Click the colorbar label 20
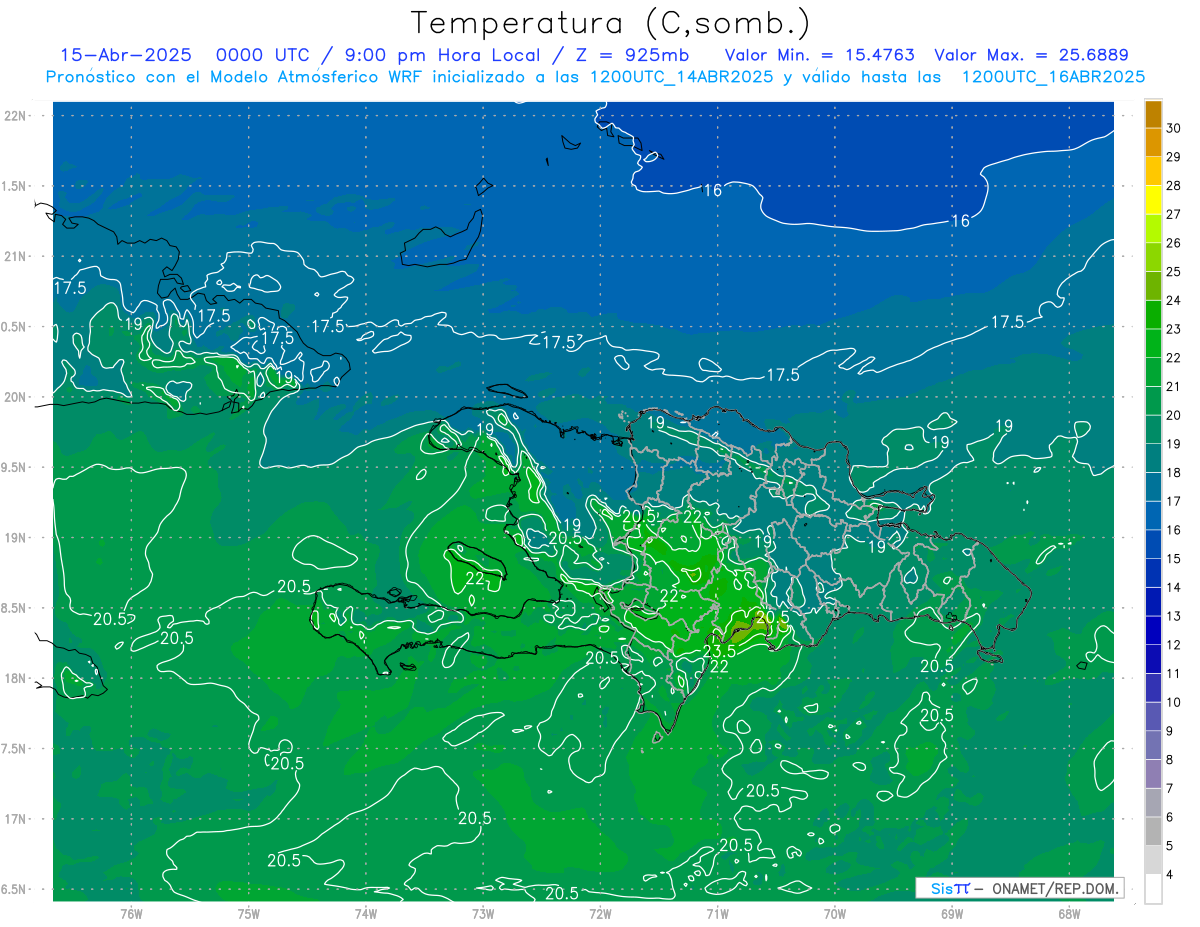Screen dimensions: 1200x927 1174,415
